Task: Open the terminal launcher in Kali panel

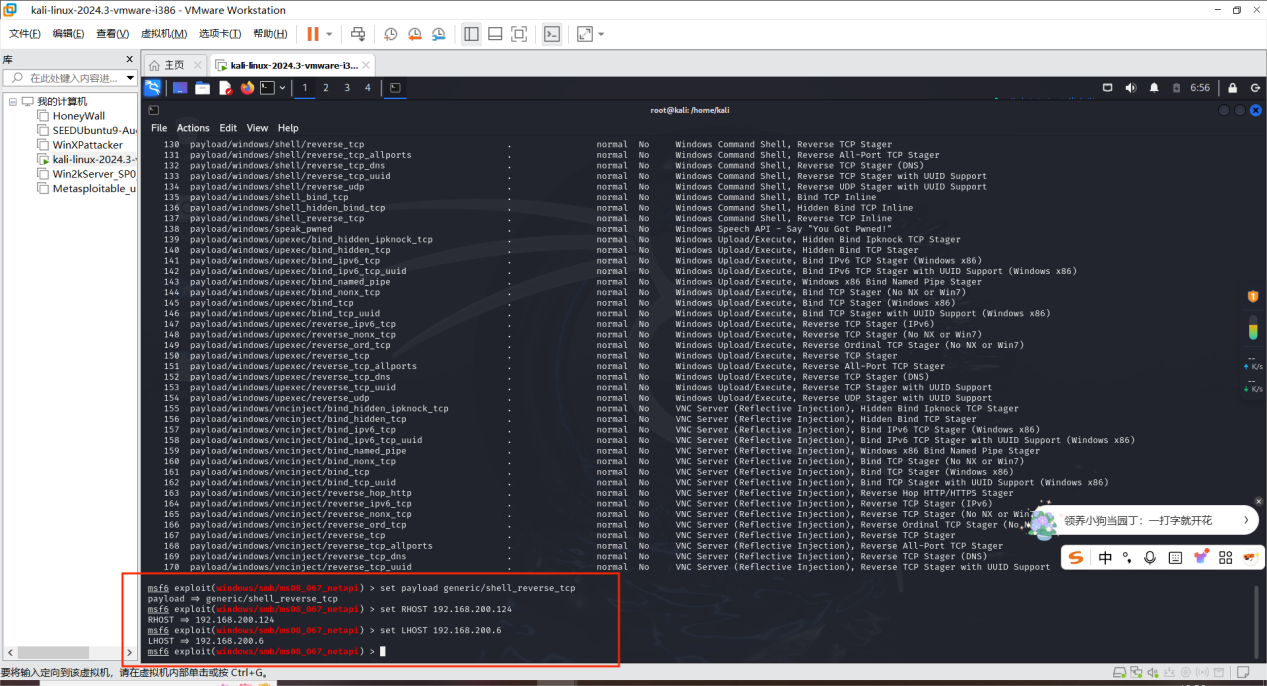Action: pyautogui.click(x=267, y=88)
